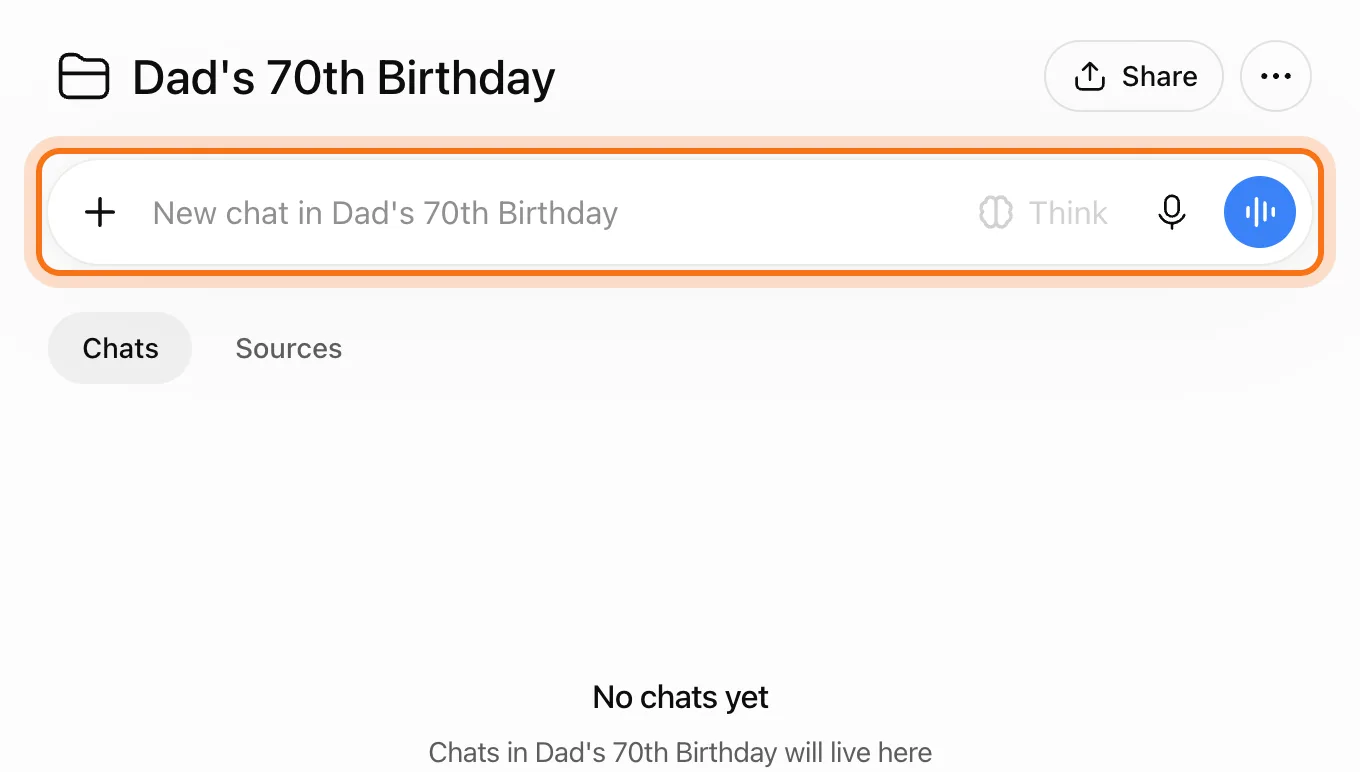Click the placeholder text in the chat composer

pyautogui.click(x=385, y=213)
